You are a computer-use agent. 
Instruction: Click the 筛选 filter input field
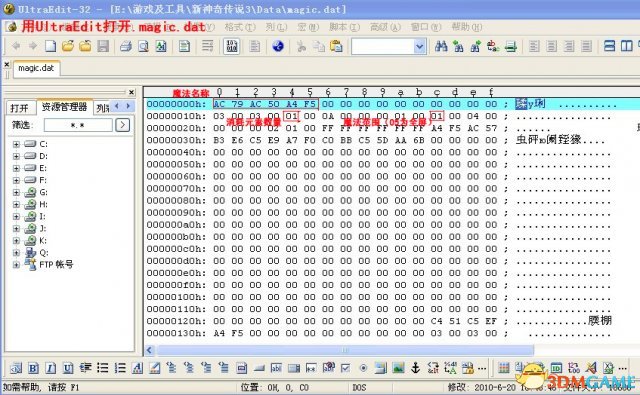tap(78, 125)
